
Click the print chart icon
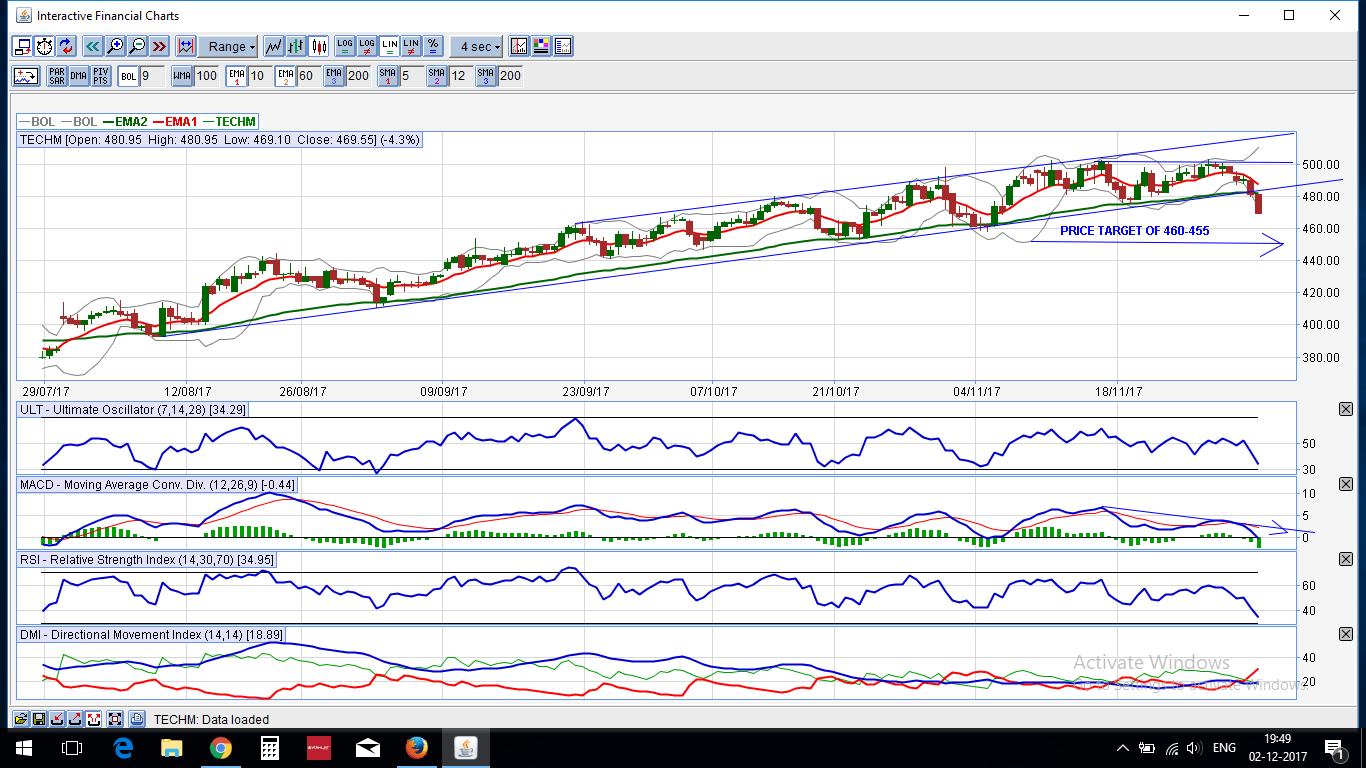pyautogui.click(x=137, y=719)
